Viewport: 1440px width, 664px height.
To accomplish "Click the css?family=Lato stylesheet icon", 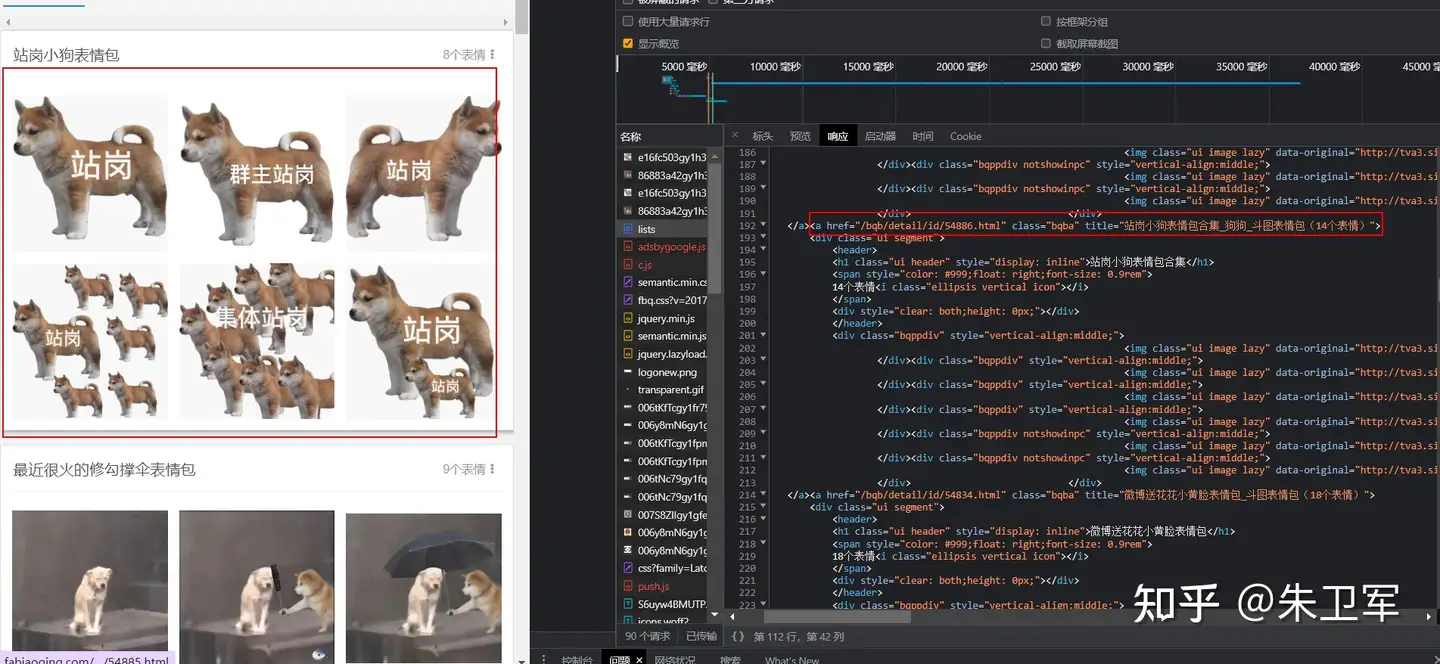I will tap(627, 568).
